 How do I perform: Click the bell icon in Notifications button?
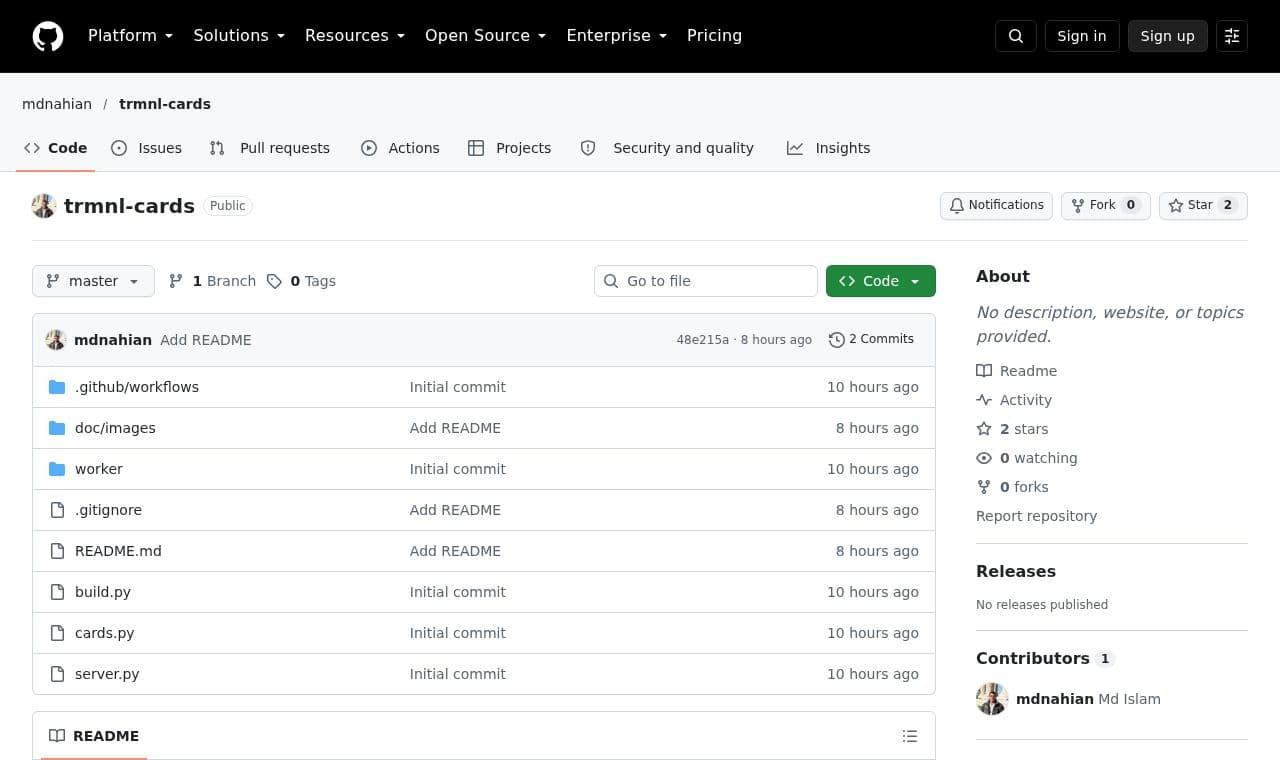tap(957, 205)
